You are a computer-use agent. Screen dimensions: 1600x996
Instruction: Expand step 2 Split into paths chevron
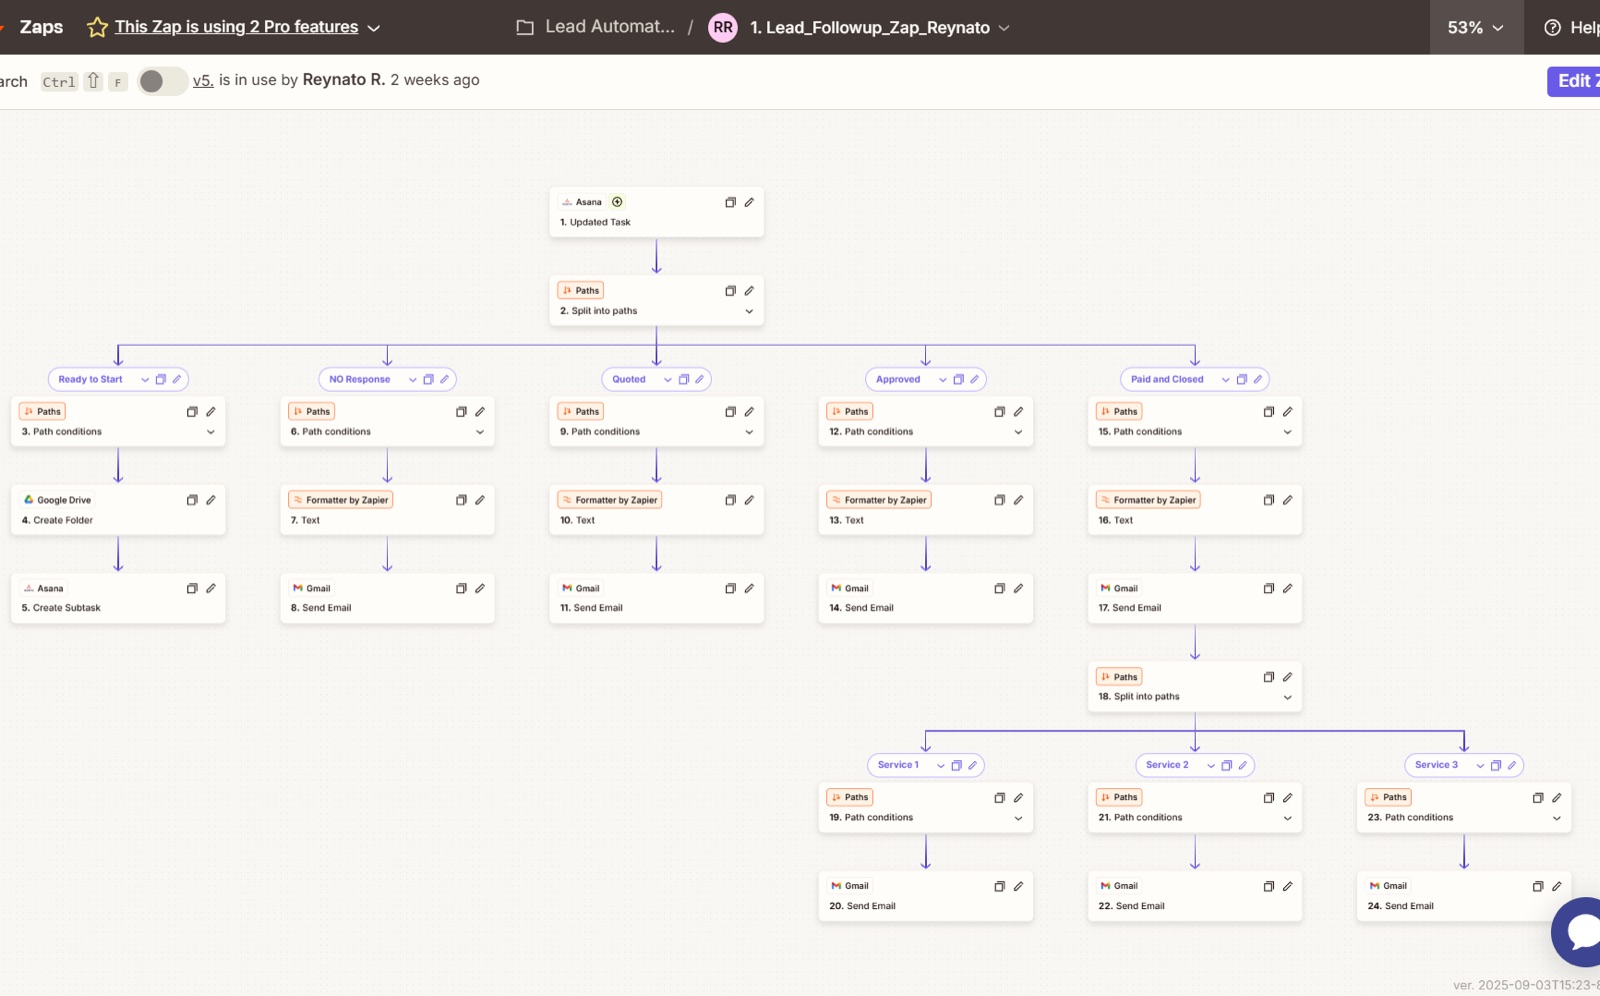tap(749, 311)
